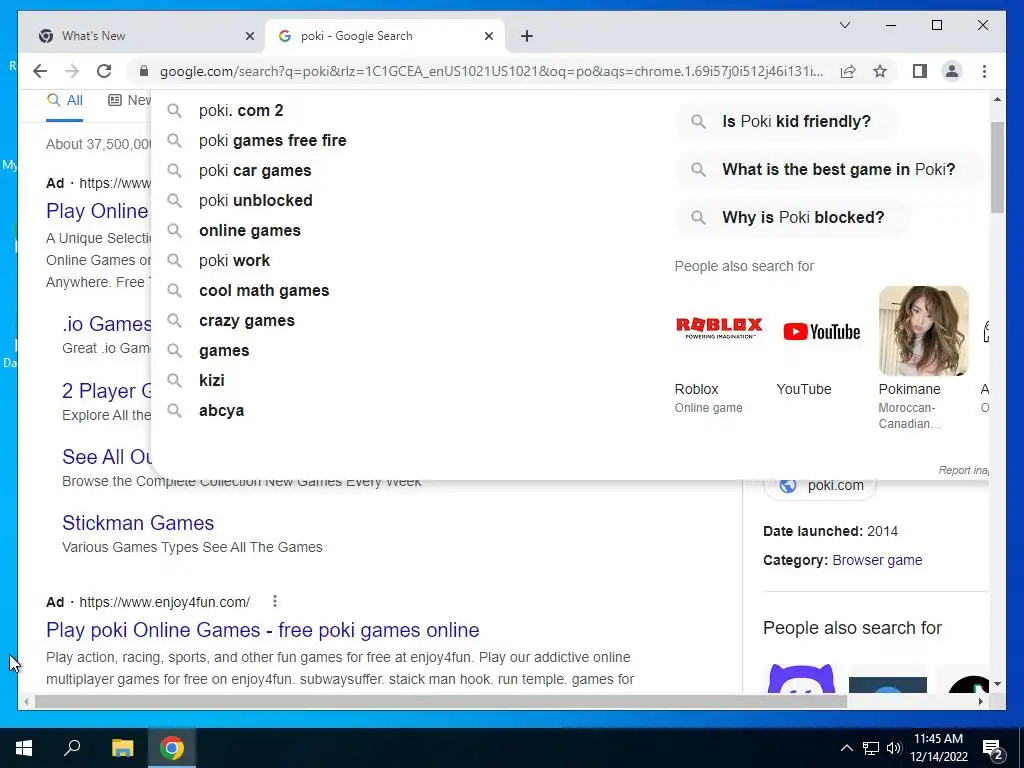Viewport: 1024px width, 768px height.
Task: Open the YouTube logo thumbnail
Action: [x=821, y=330]
